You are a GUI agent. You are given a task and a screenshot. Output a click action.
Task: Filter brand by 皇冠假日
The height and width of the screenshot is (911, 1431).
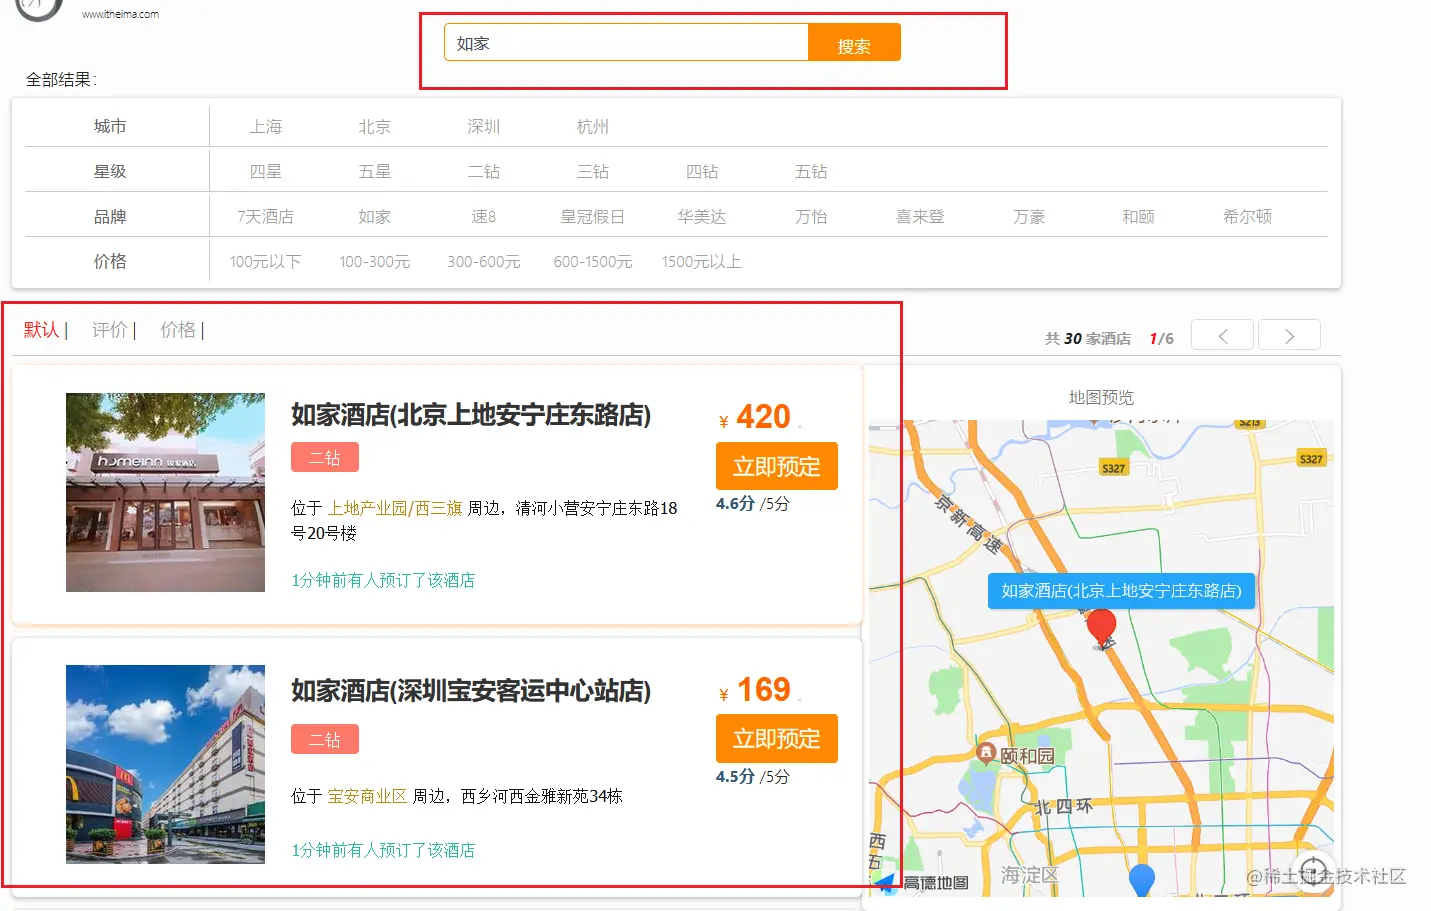tap(593, 217)
